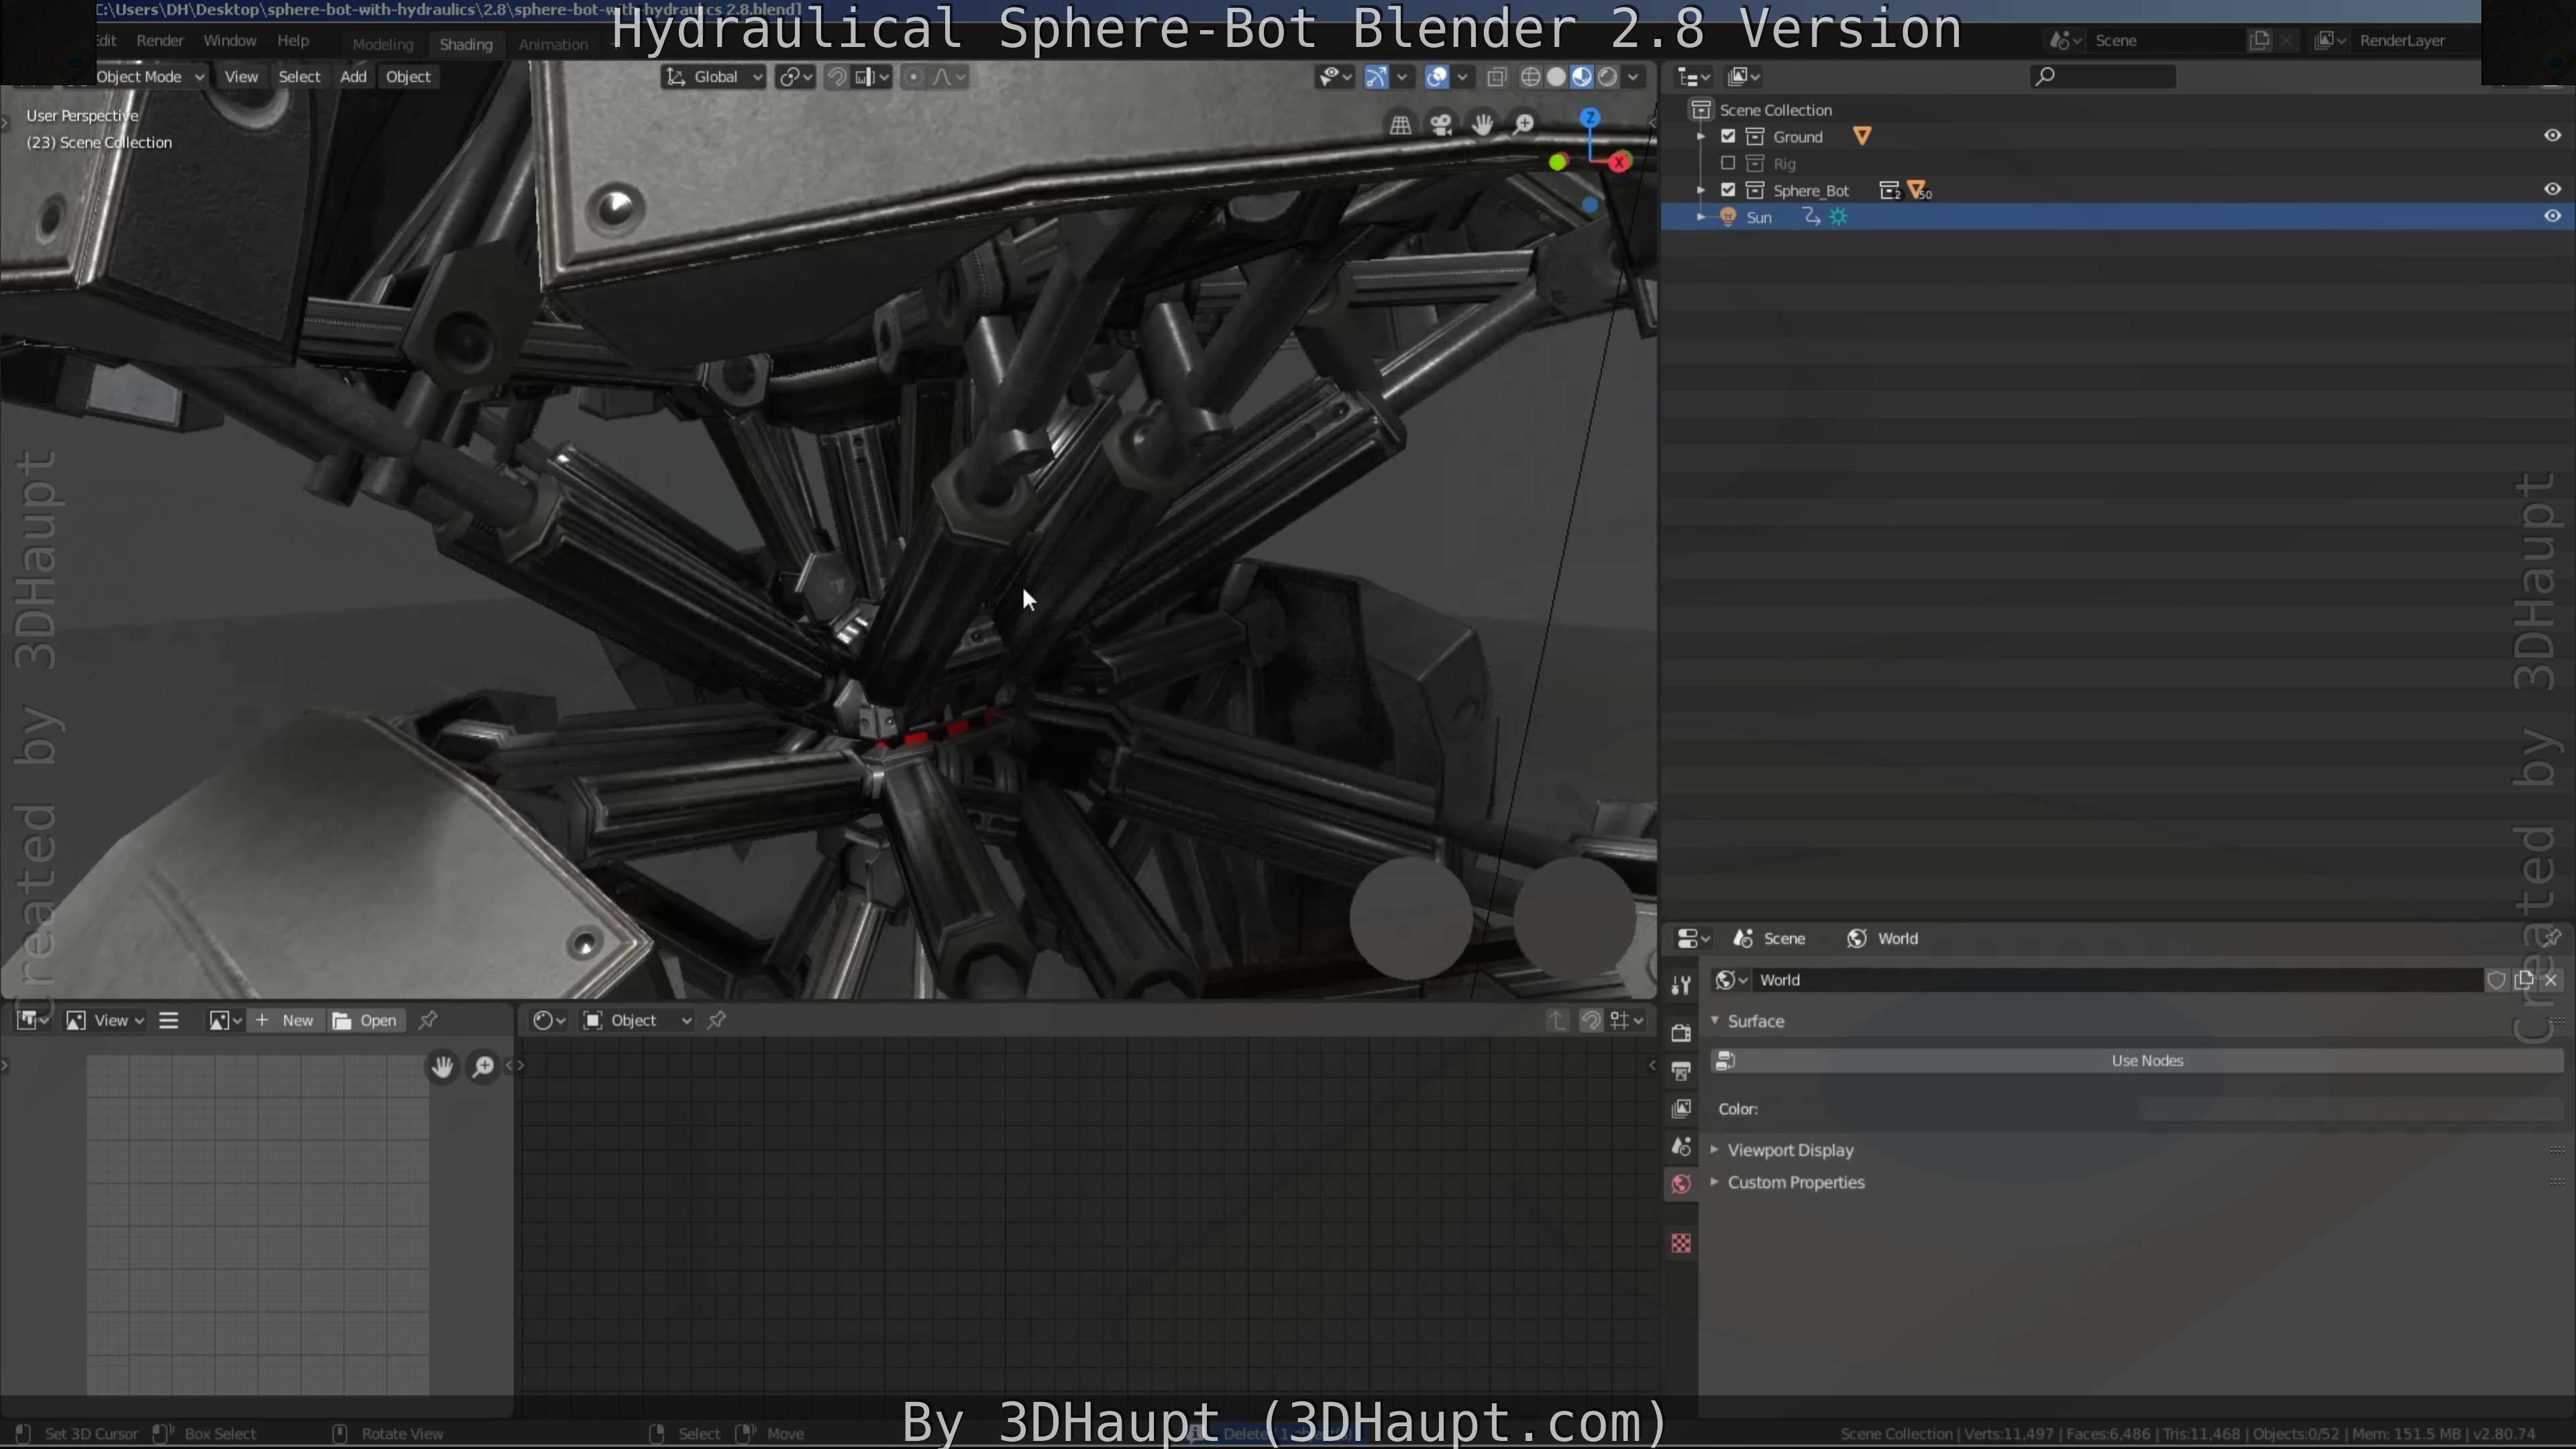This screenshot has height=1449, width=2576.
Task: Toggle the World fake user shield icon
Action: (2496, 980)
